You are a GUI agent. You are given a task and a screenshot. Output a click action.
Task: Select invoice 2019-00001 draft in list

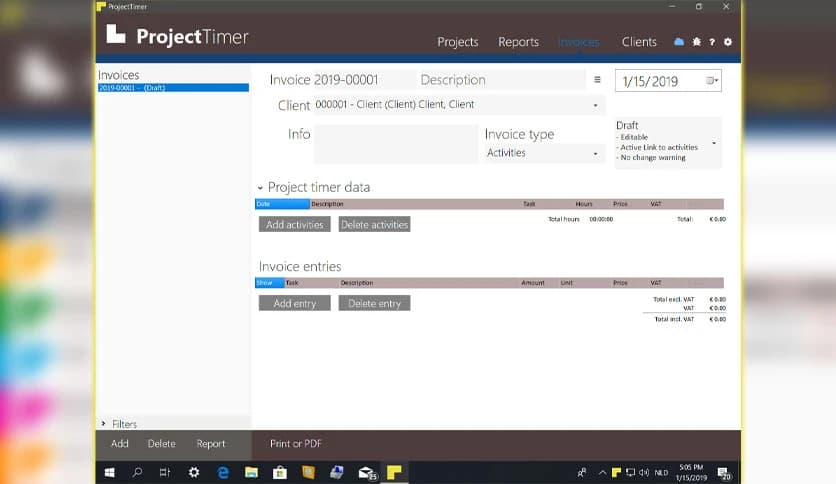[172, 88]
